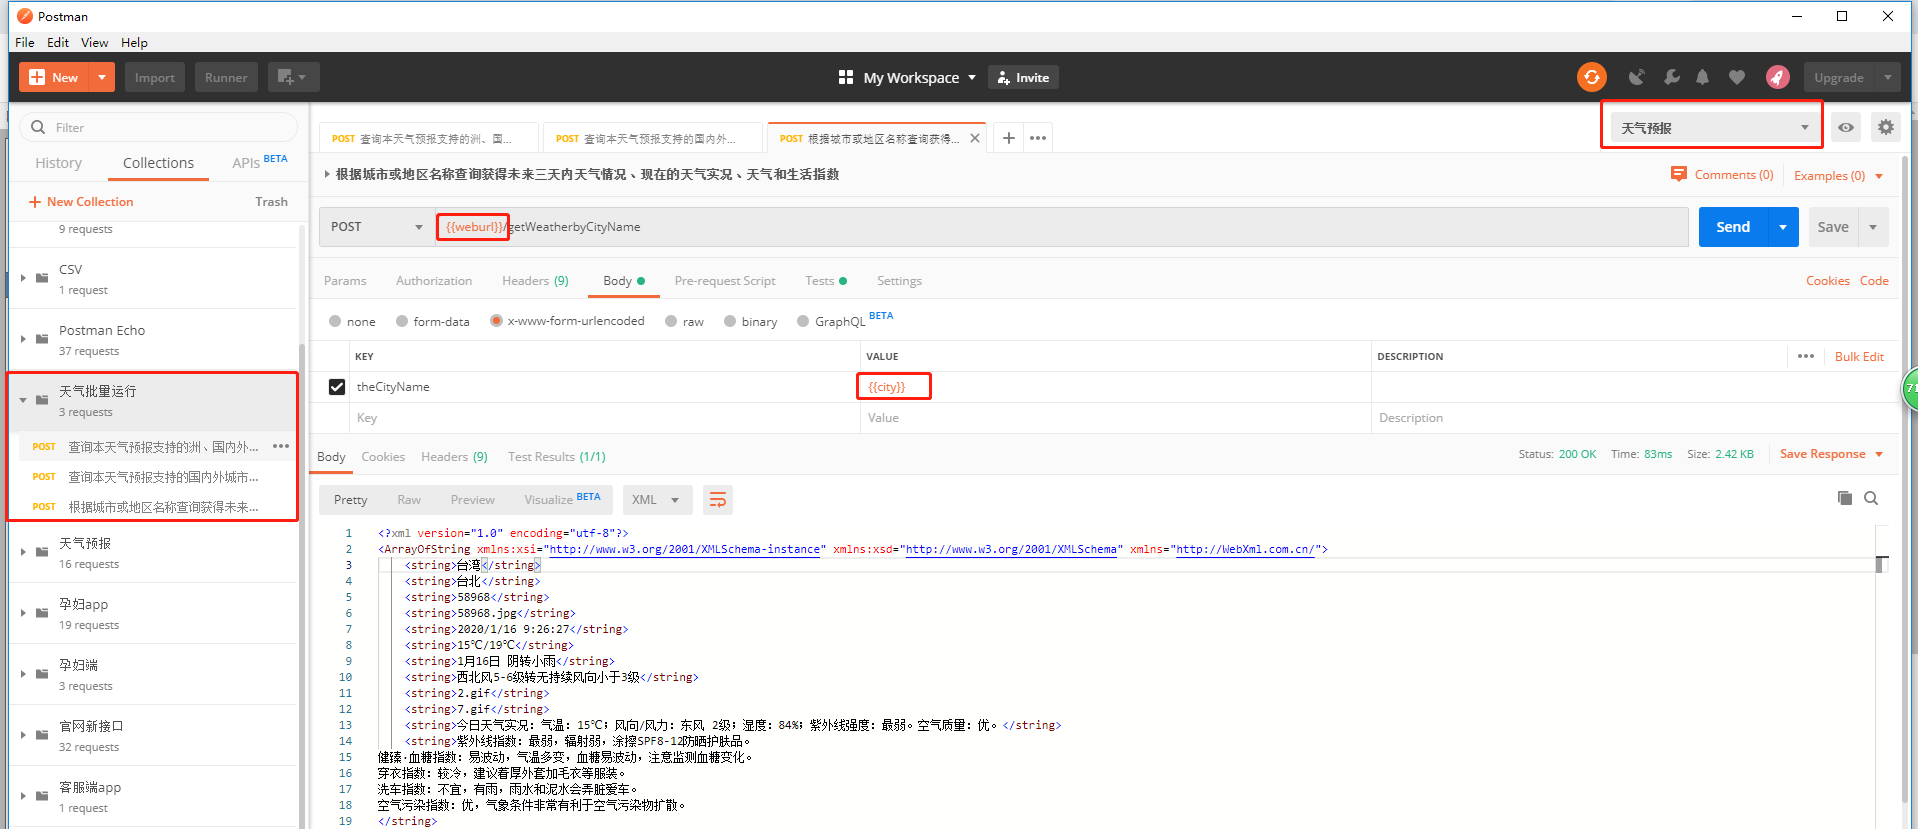This screenshot has width=1918, height=829.
Task: Create a New Collection
Action: (81, 202)
